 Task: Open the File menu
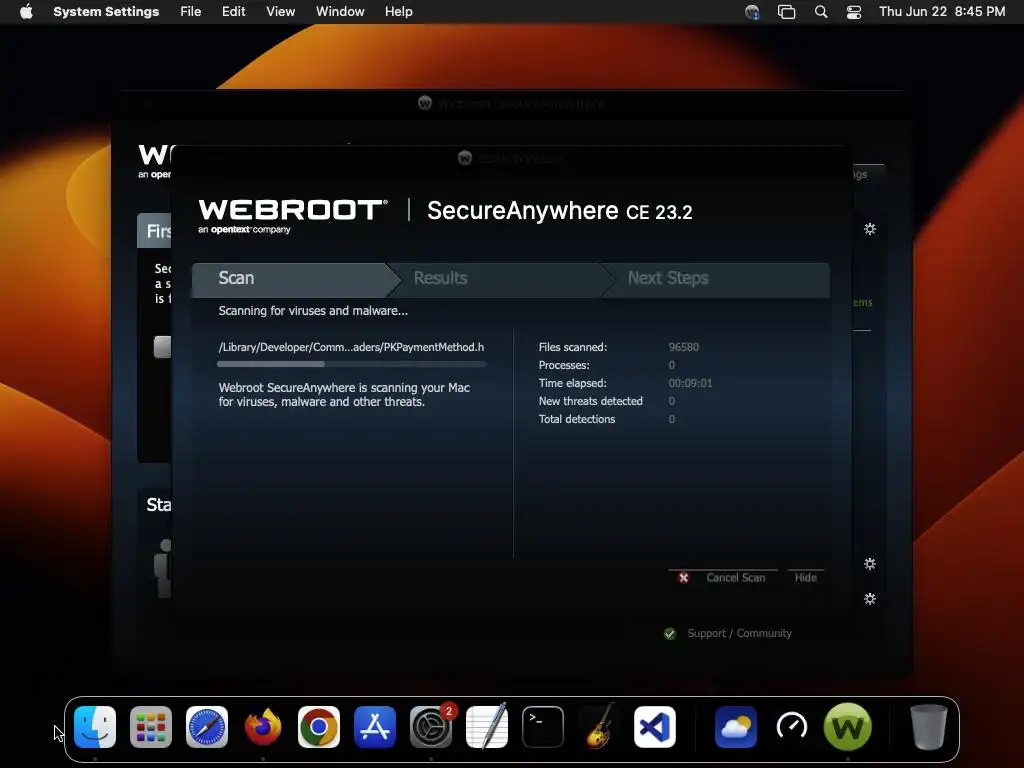191,12
